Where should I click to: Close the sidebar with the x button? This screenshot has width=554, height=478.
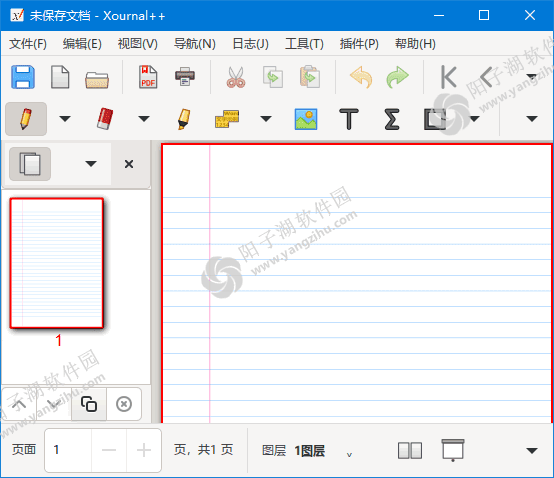(129, 164)
